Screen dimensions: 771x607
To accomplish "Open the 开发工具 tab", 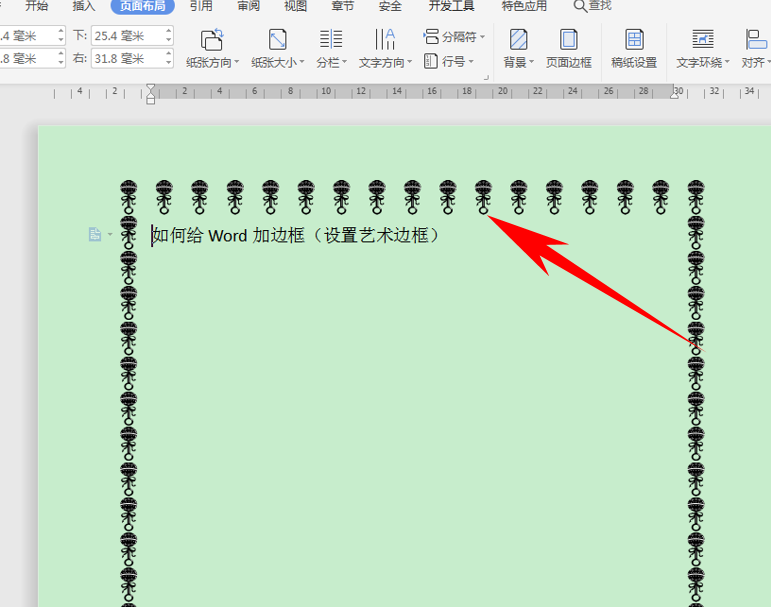I will 451,6.
